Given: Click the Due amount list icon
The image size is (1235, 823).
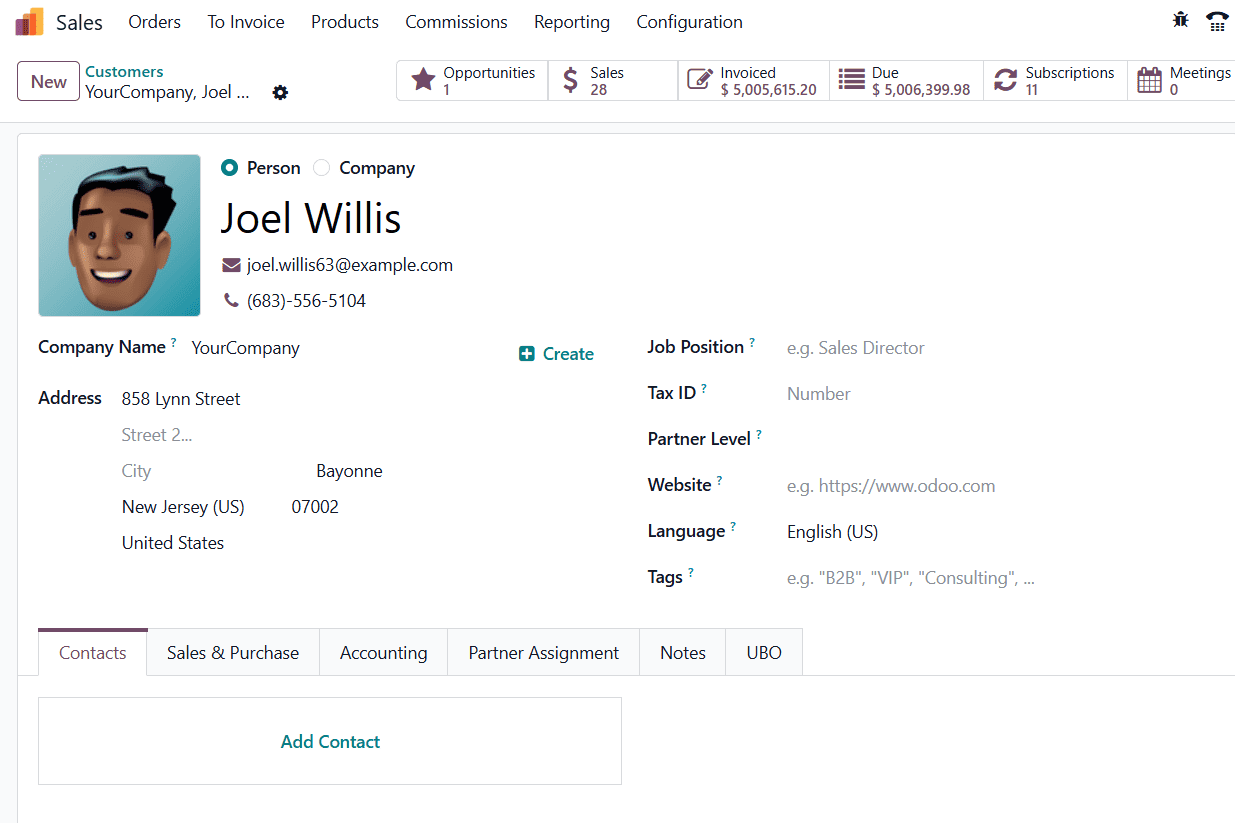Looking at the screenshot, I should pos(852,79).
